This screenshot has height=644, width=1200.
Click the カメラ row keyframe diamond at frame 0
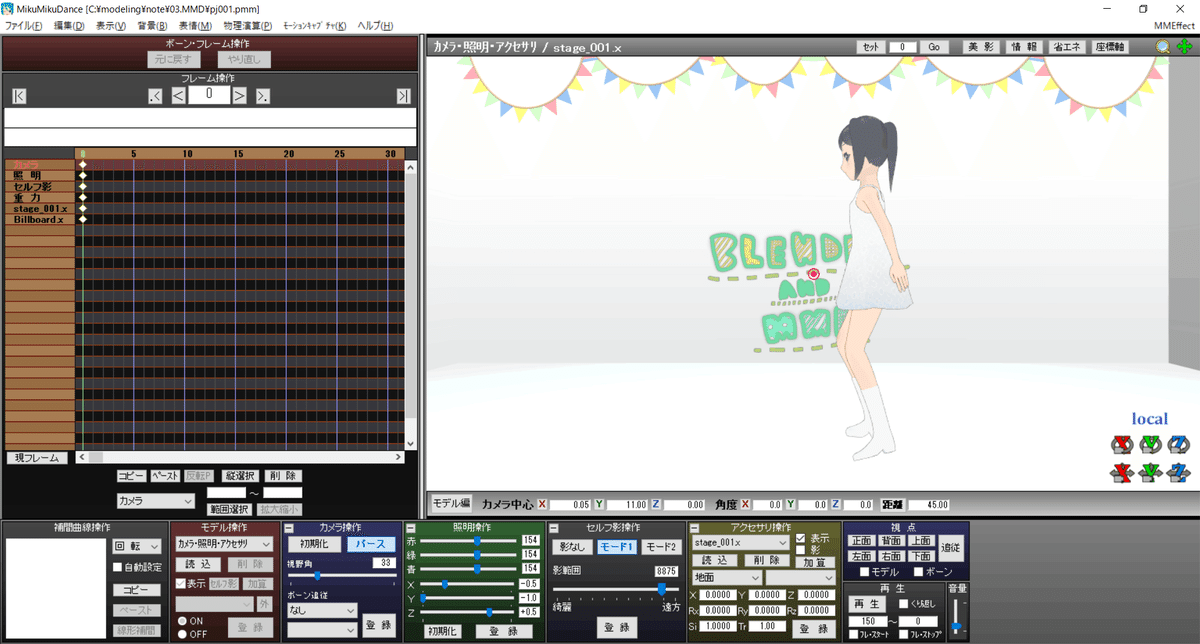pos(83,164)
